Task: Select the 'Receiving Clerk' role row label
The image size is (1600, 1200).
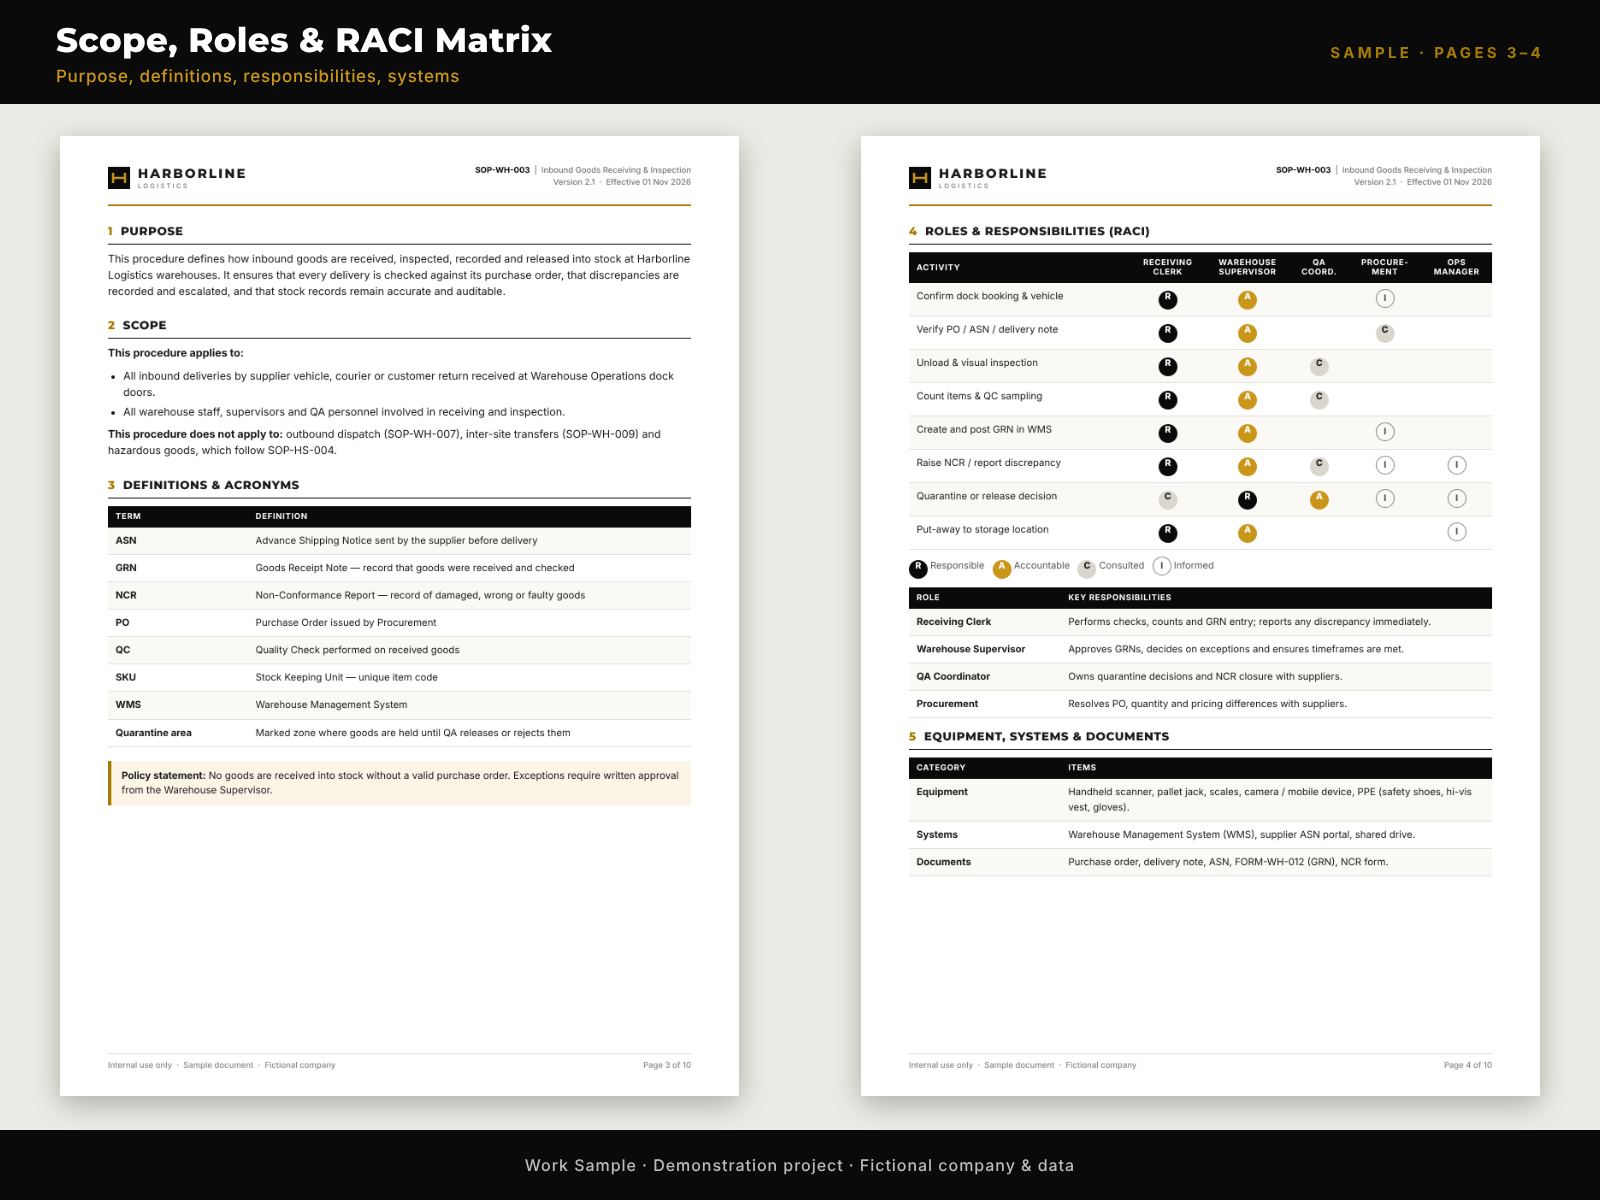Action: [x=954, y=622]
